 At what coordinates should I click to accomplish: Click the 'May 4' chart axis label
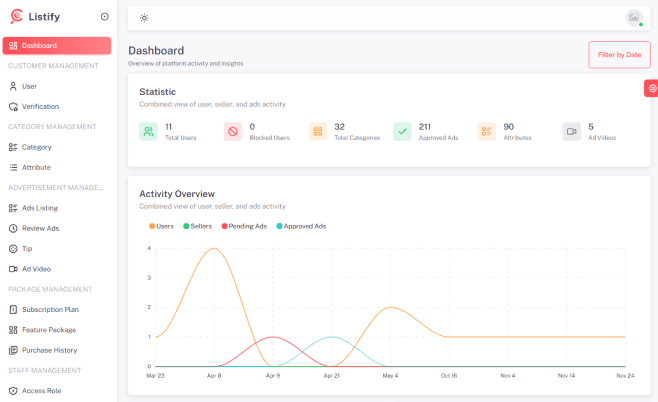click(390, 376)
